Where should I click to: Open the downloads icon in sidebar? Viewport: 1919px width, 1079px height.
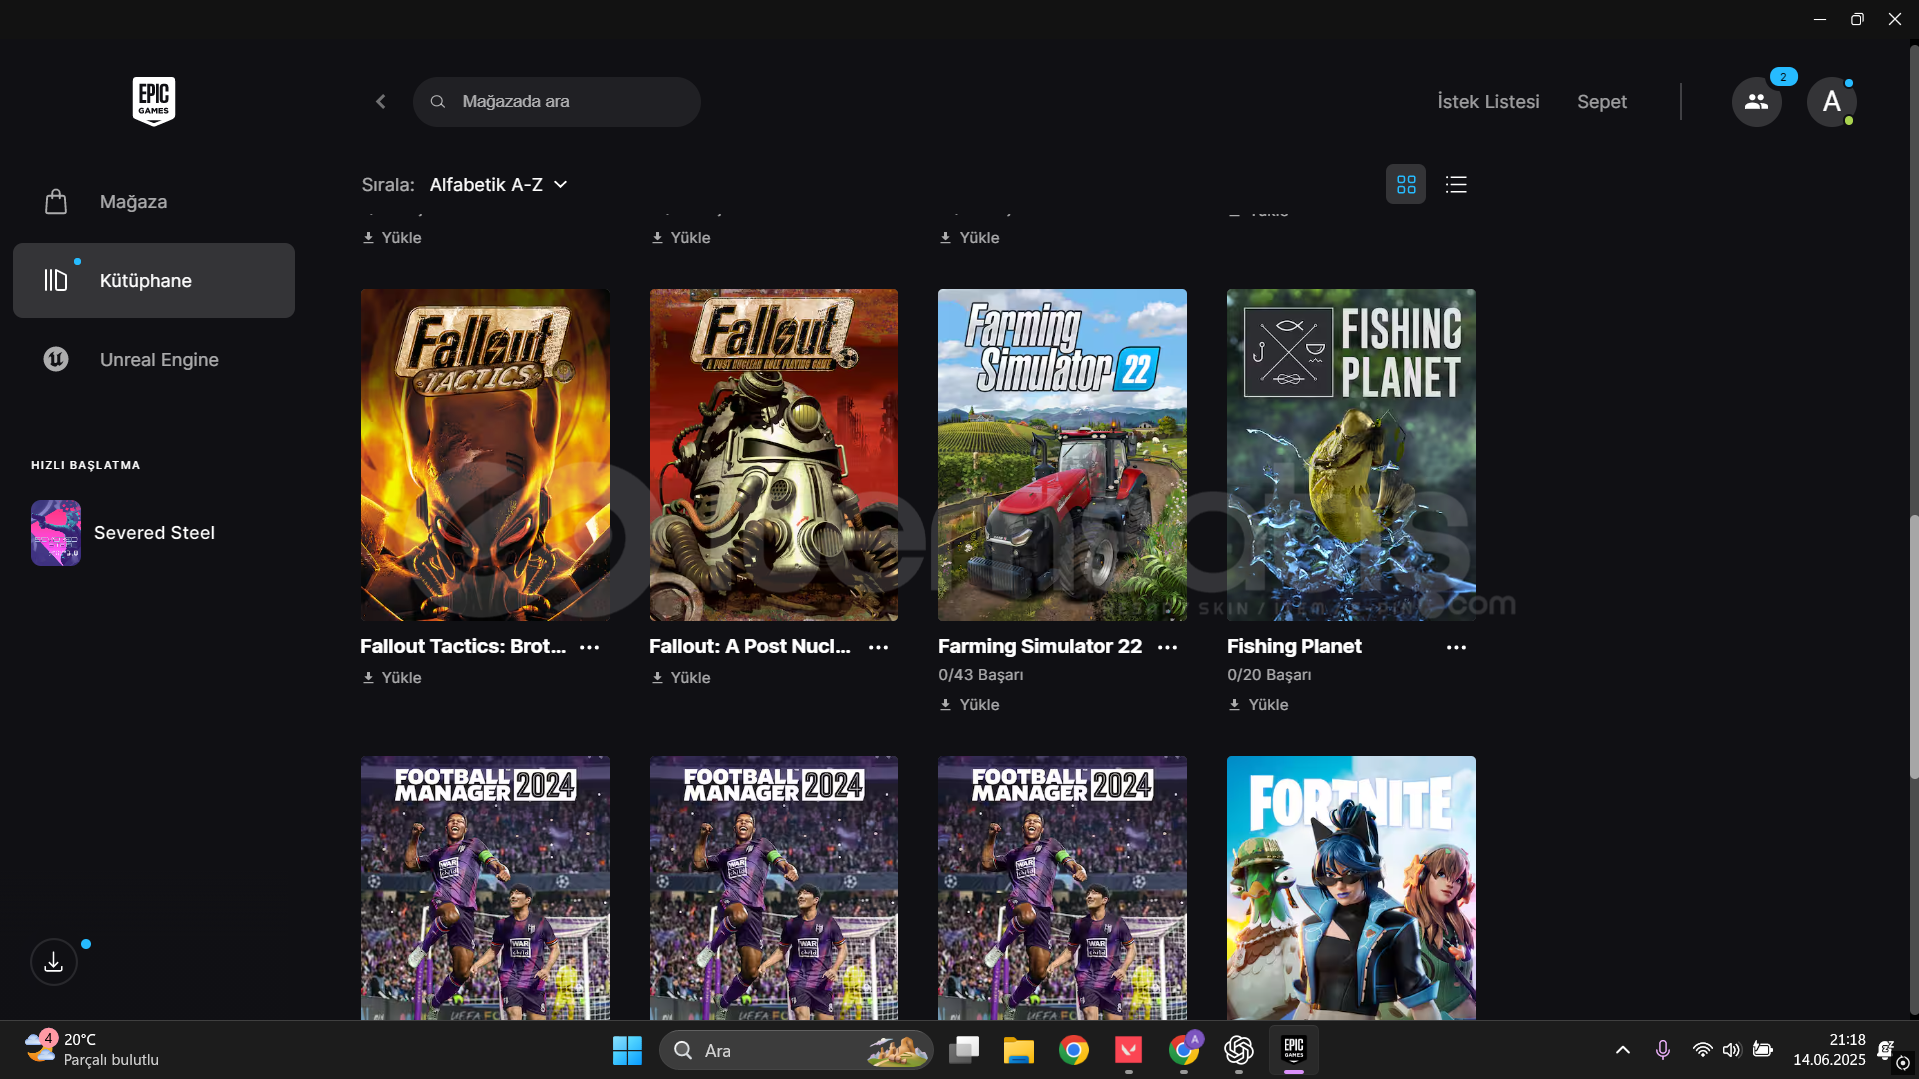(x=54, y=962)
